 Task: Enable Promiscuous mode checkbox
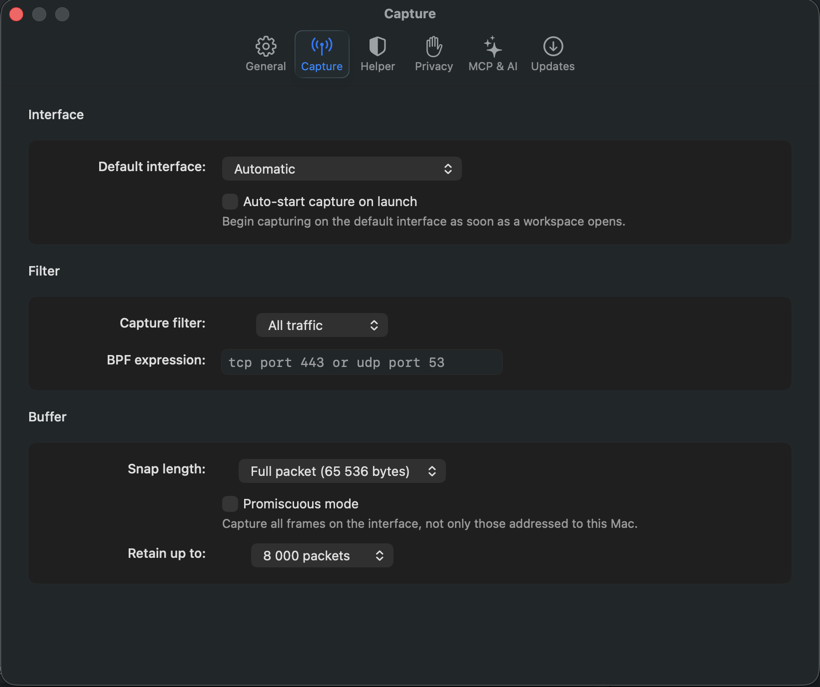[230, 503]
